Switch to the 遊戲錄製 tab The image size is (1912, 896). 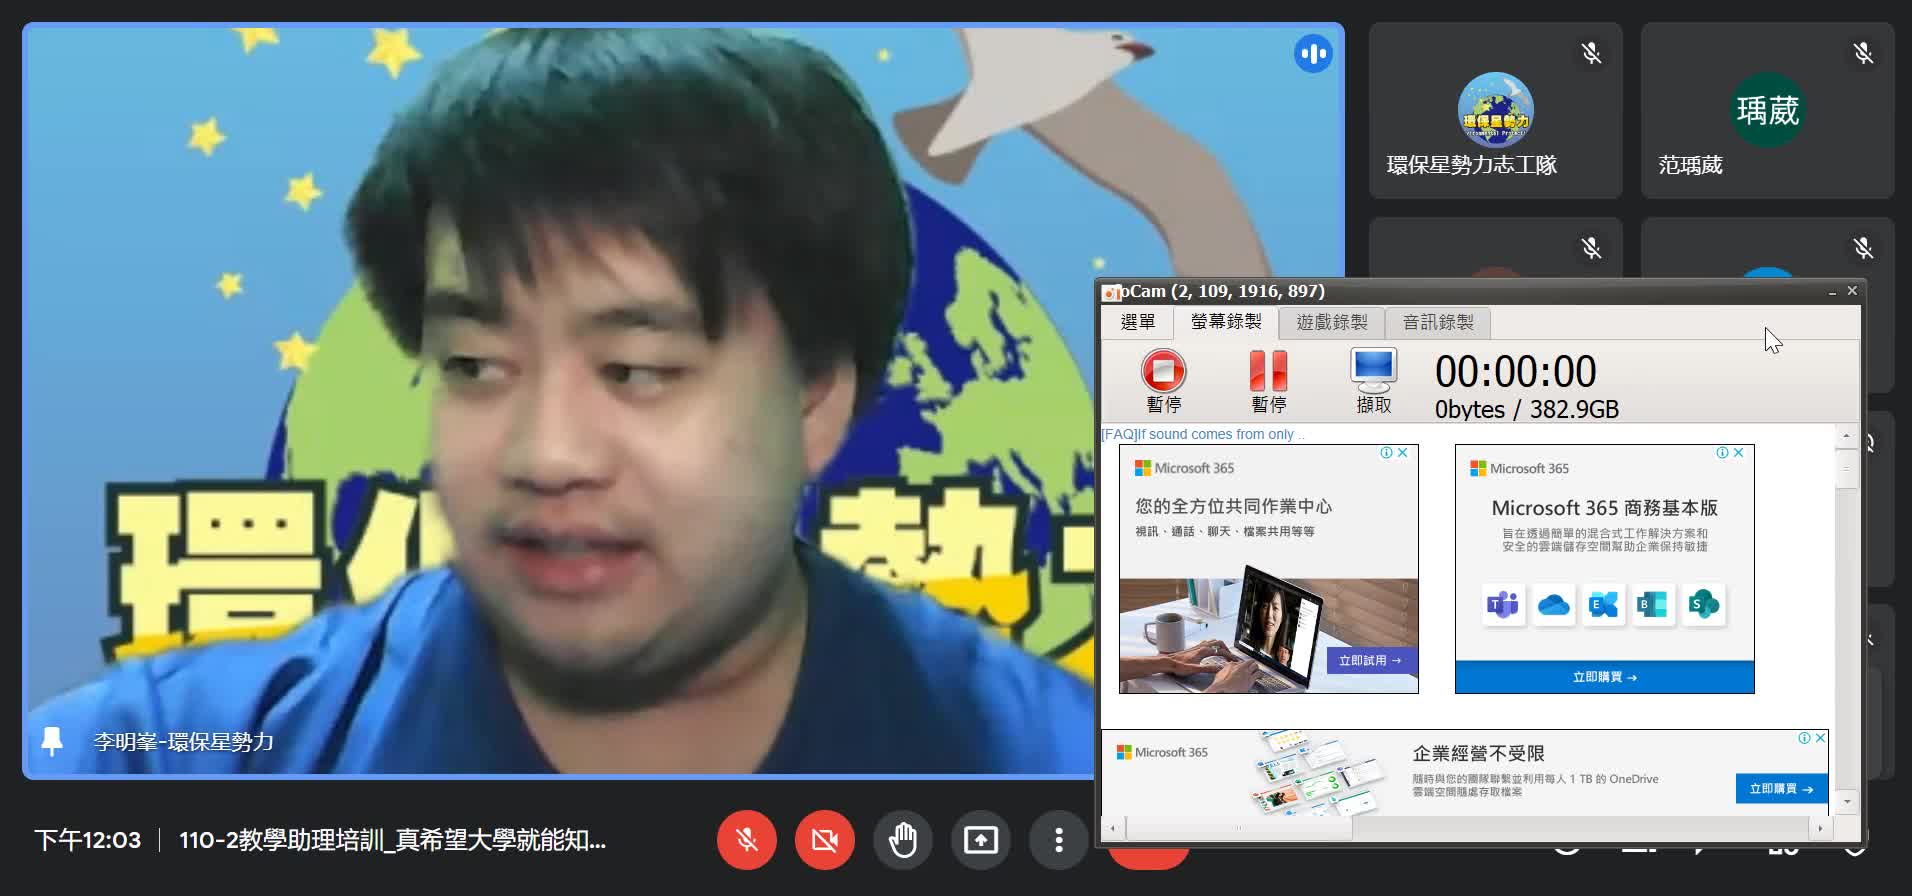[1331, 322]
